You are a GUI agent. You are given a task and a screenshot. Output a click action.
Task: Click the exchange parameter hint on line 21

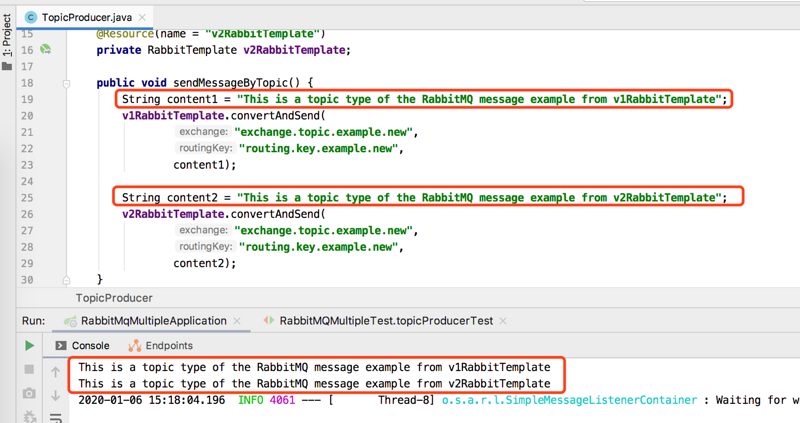(203, 132)
